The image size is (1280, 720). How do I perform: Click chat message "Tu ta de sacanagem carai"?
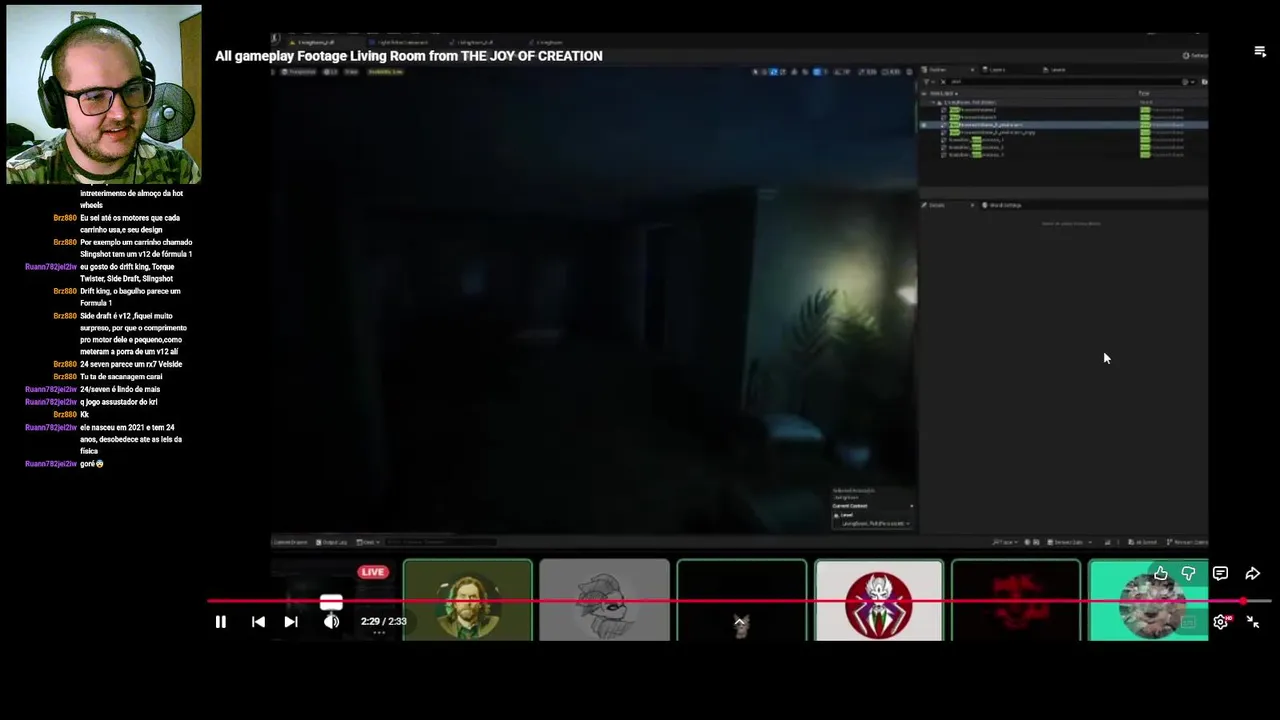(x=120, y=377)
